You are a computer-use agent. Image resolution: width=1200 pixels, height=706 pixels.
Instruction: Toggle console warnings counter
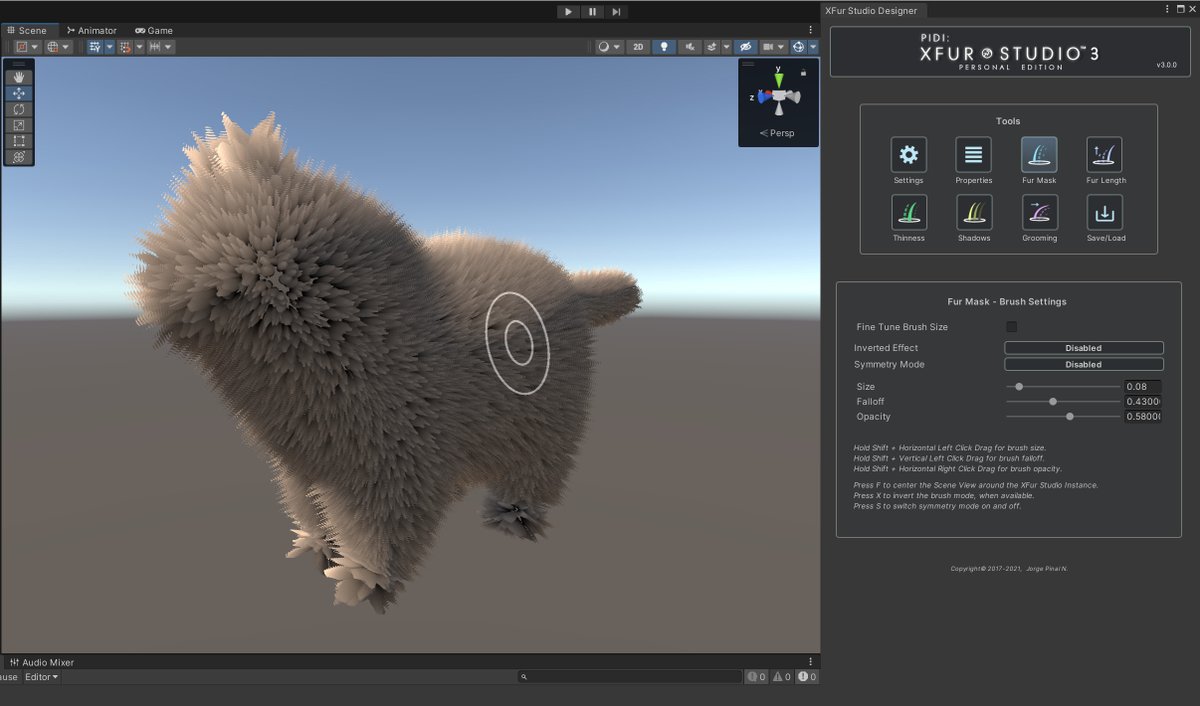point(782,677)
